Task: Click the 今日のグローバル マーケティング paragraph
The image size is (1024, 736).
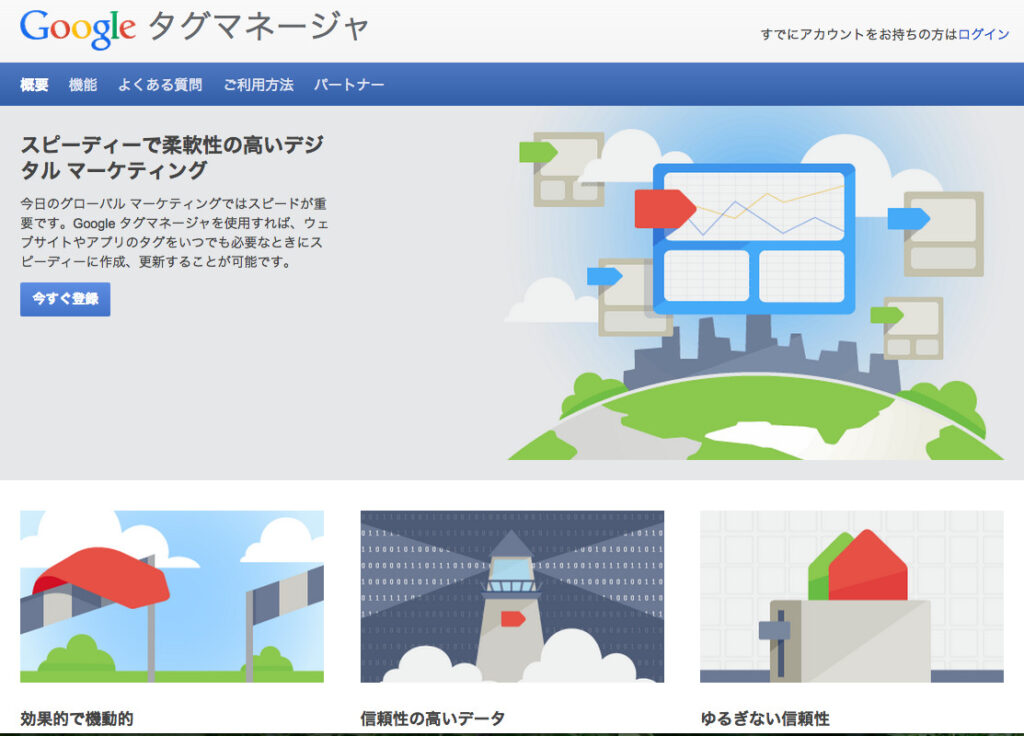Action: pos(174,232)
